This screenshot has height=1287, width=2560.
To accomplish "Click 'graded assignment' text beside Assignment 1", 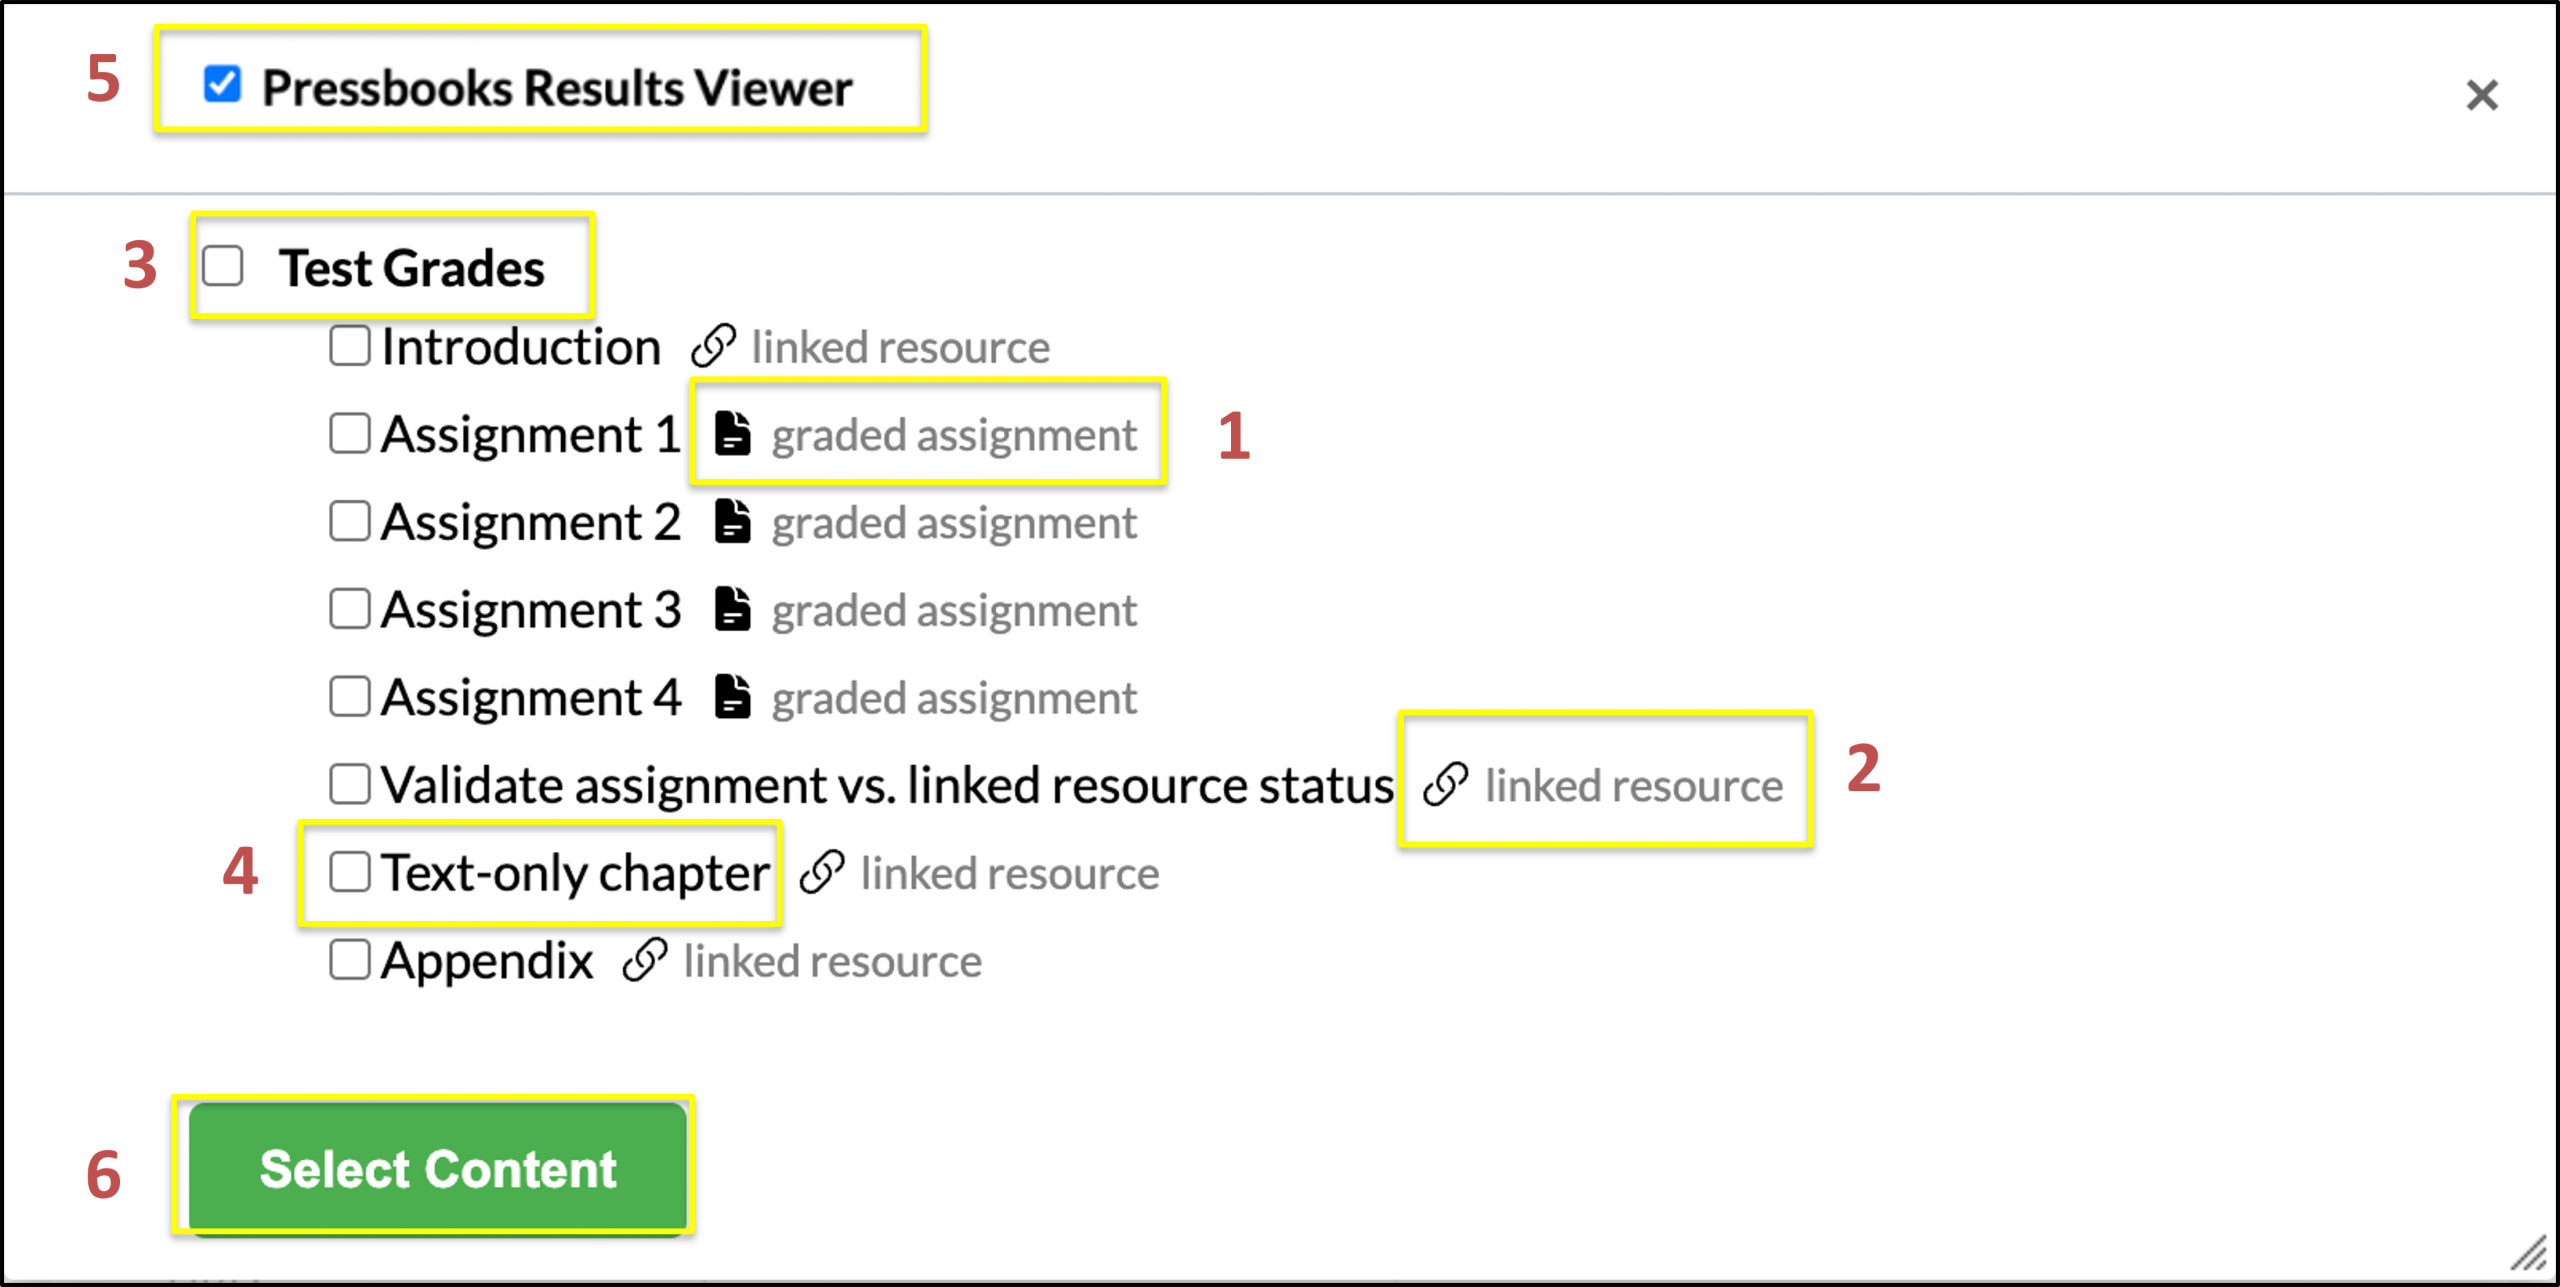I will 954,437.
